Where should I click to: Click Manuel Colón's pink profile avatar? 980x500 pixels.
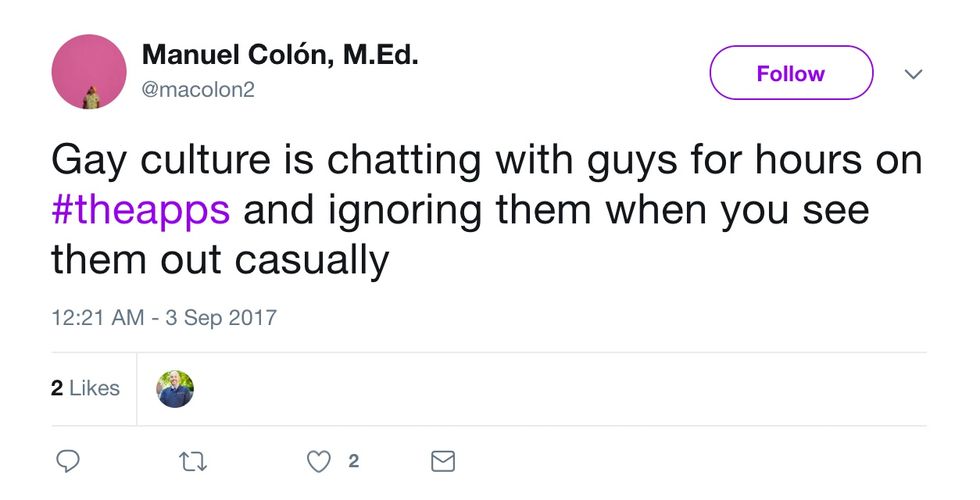click(x=89, y=72)
